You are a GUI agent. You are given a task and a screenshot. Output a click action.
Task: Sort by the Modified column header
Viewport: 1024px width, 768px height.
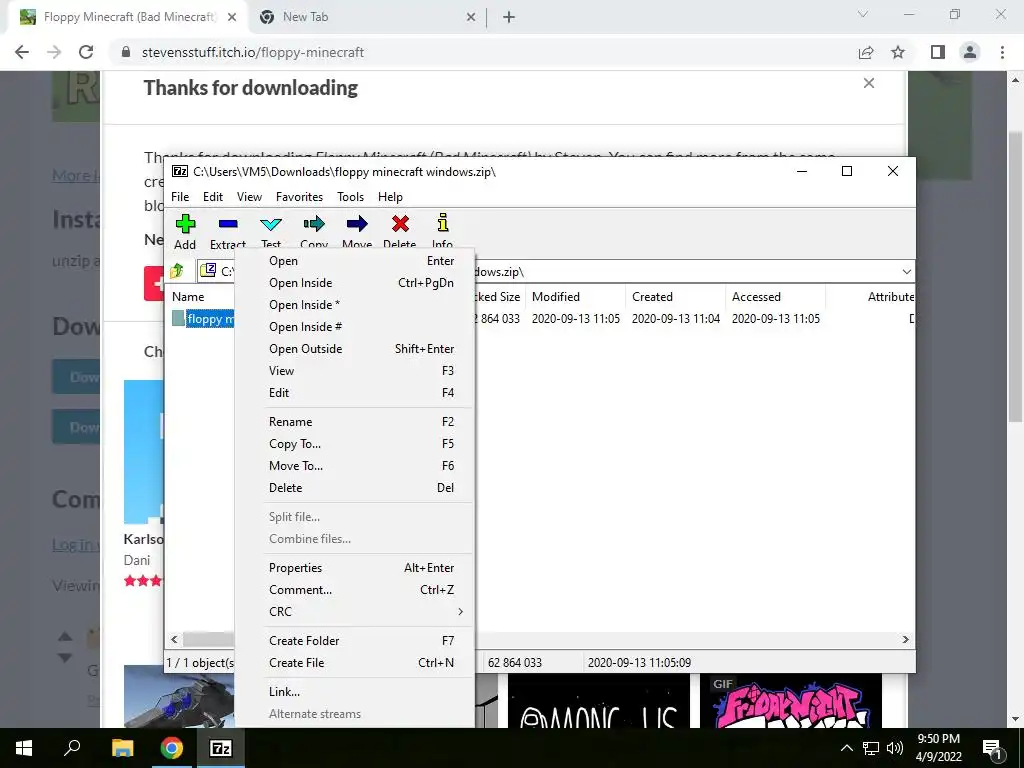pos(576,296)
